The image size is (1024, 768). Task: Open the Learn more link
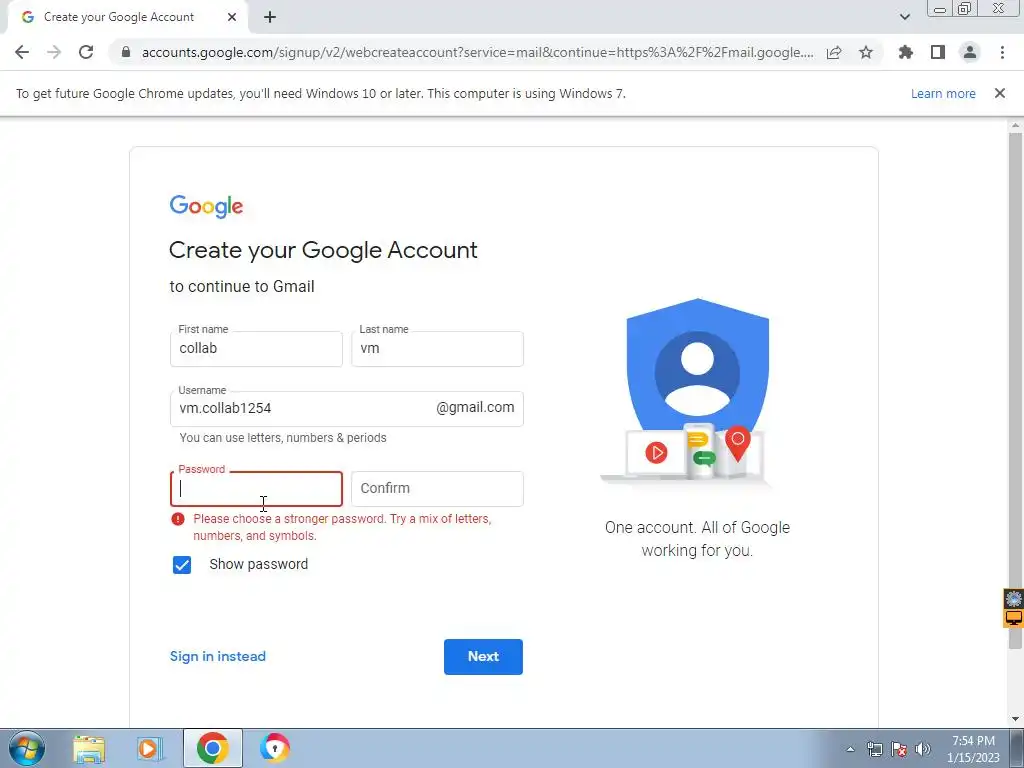[943, 93]
